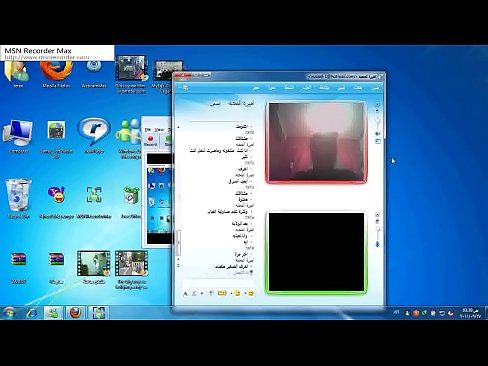Open the yellow winks icon
488x366 pixels.
(222, 293)
